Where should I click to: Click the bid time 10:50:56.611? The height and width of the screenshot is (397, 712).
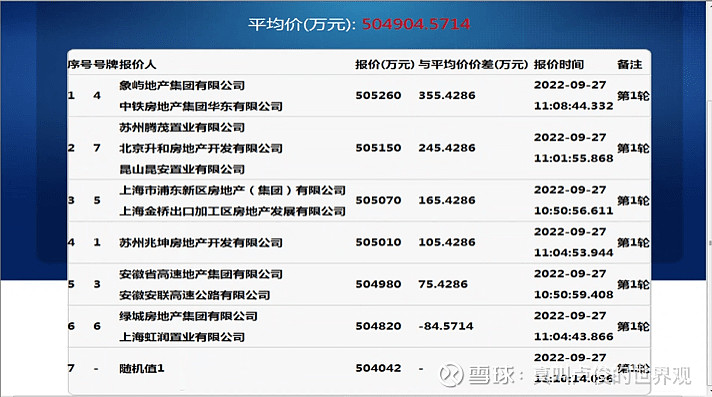pyautogui.click(x=574, y=211)
